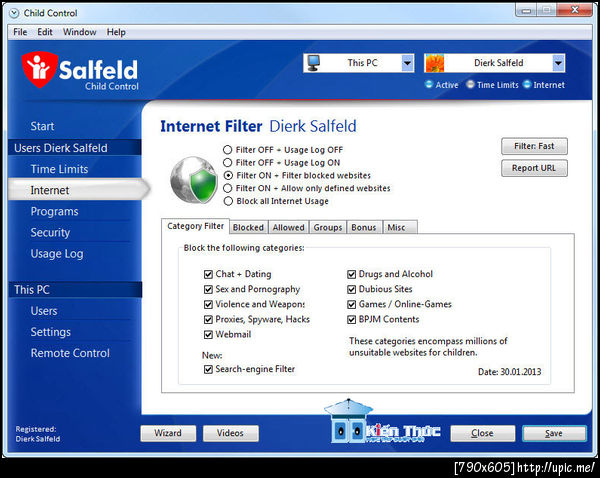
Task: Click the Internet Filter heading
Action: [211, 126]
